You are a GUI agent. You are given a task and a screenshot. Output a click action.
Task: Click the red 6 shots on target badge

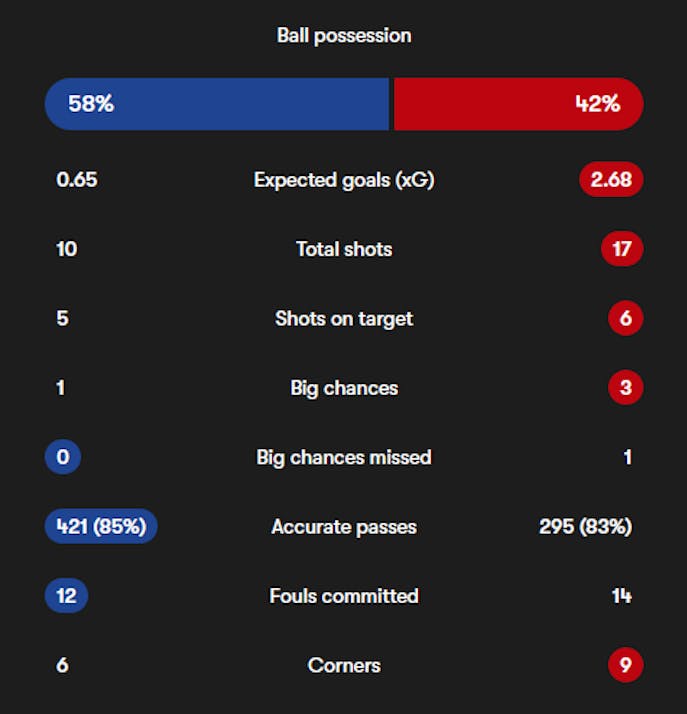coord(625,318)
